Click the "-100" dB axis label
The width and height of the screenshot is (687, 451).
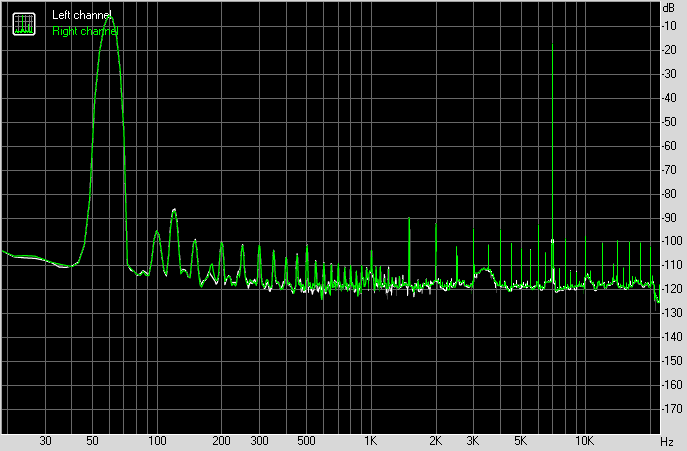(672, 241)
